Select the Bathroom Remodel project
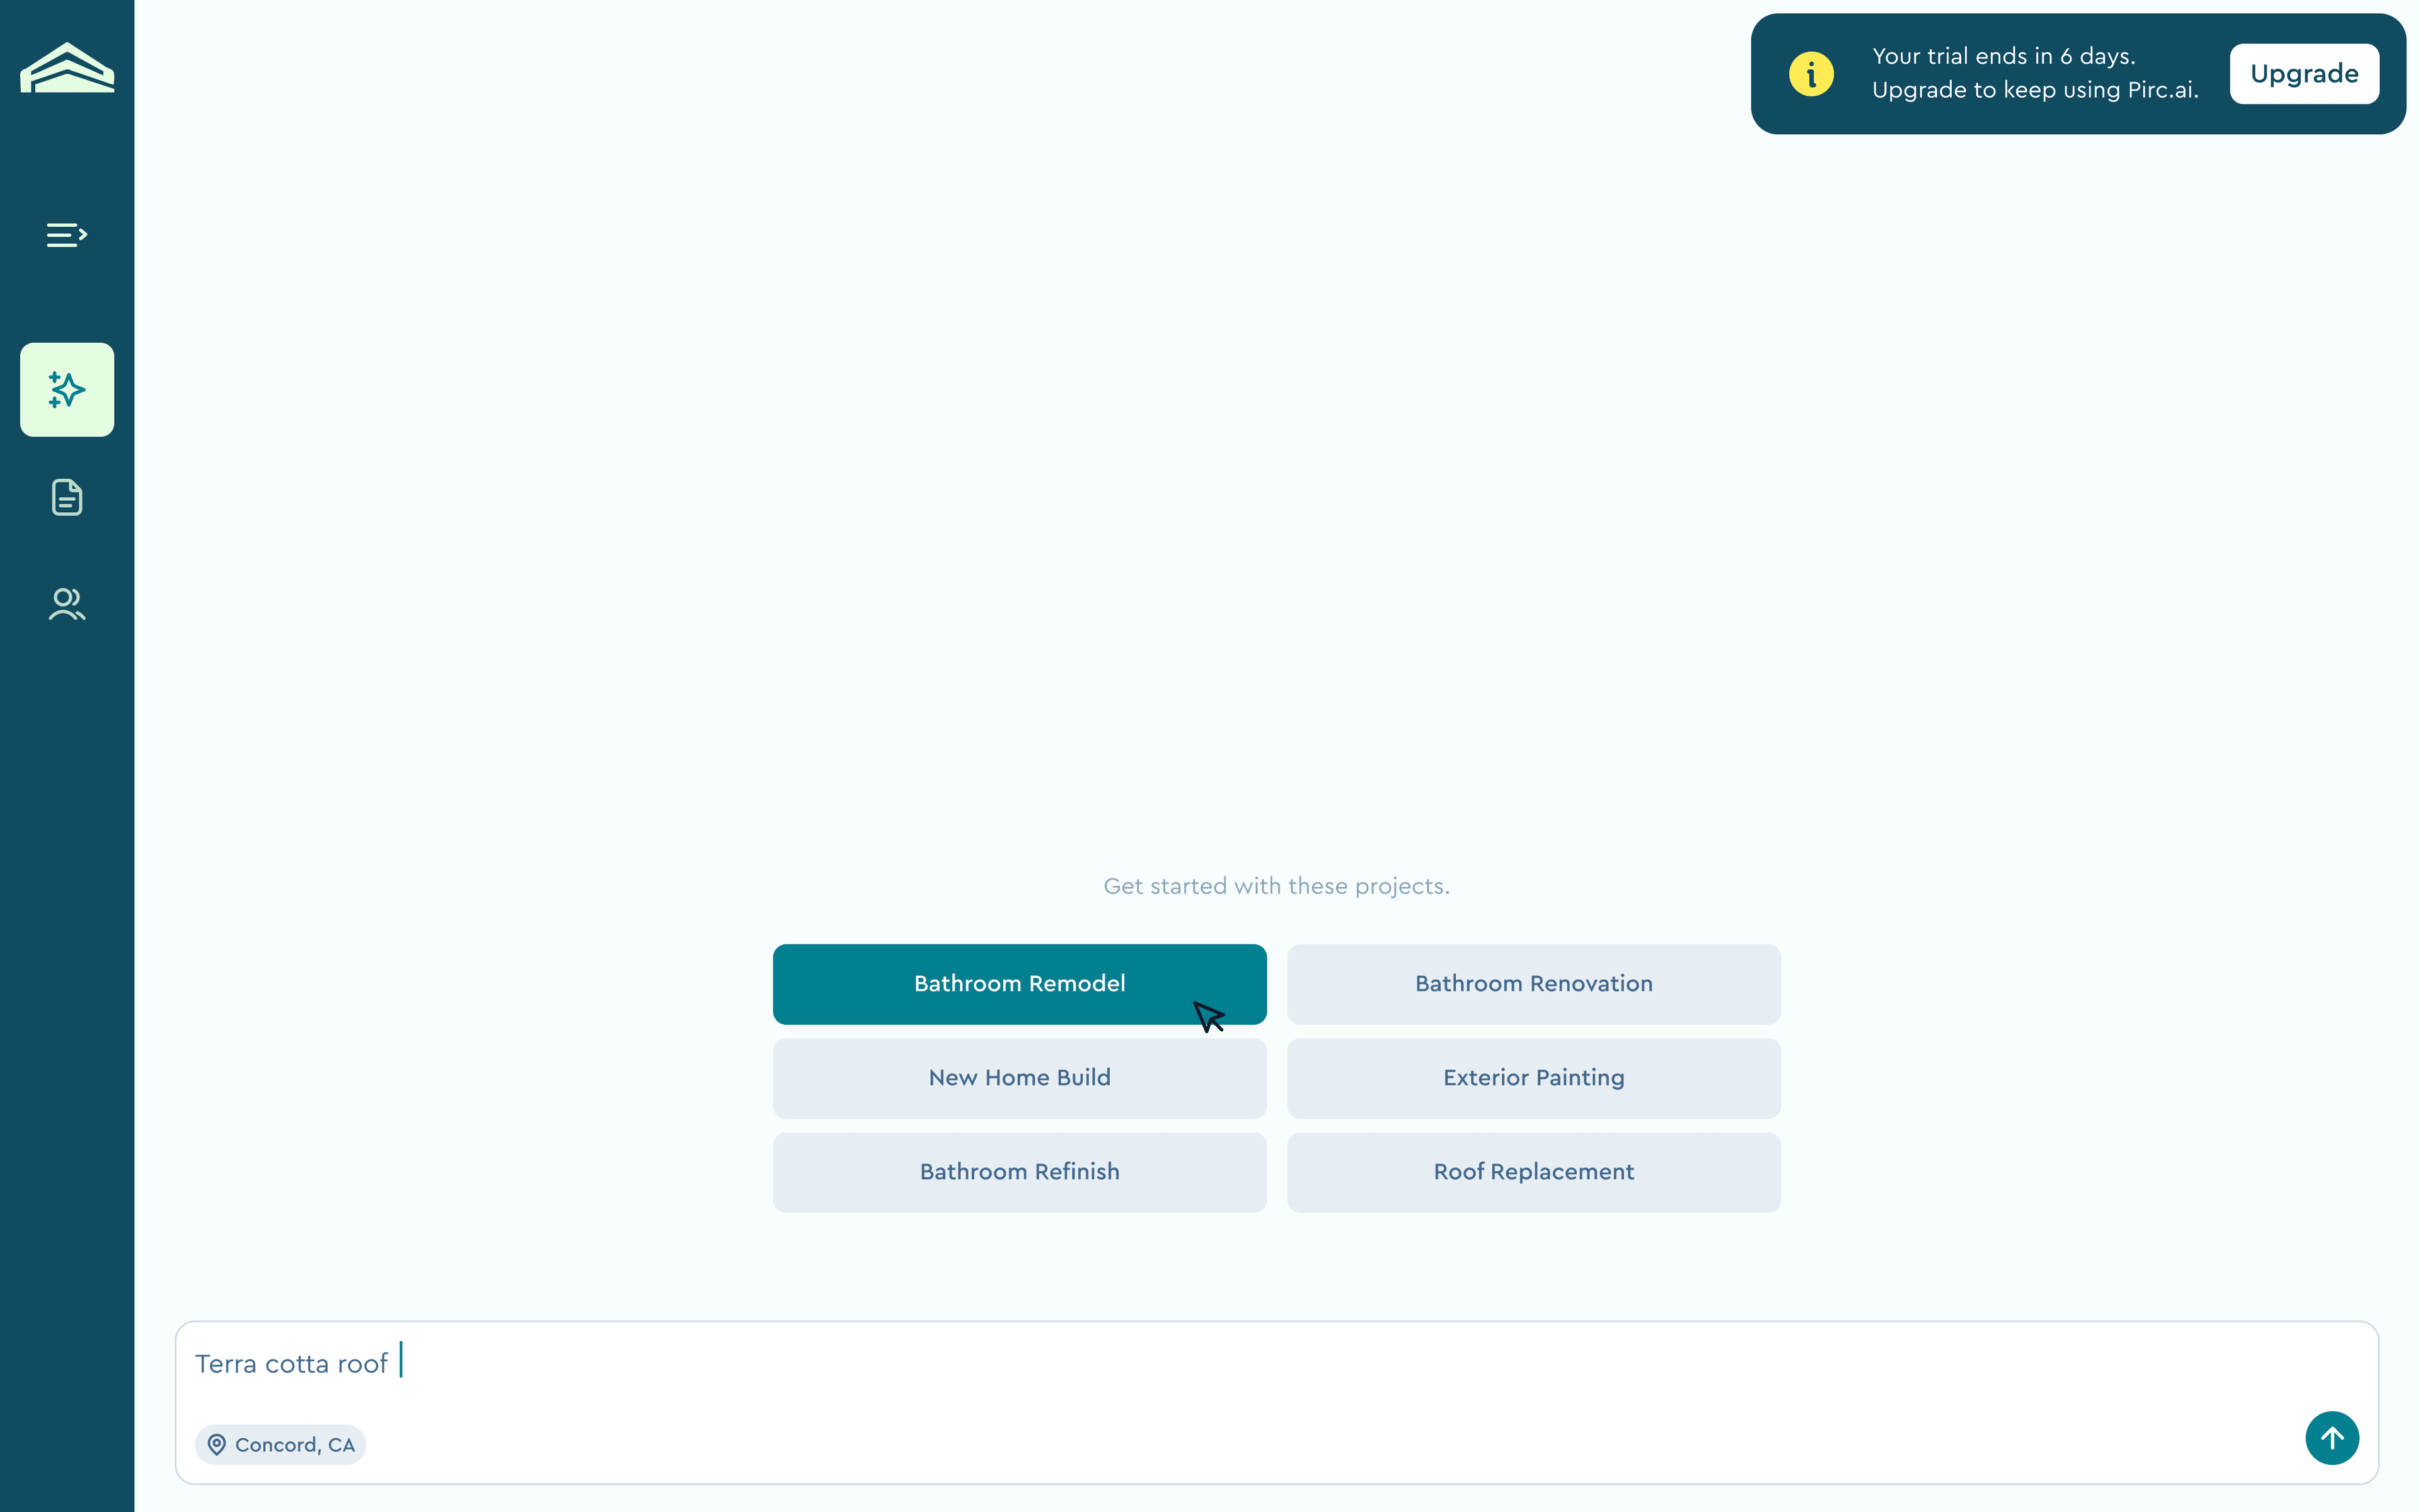2420x1512 pixels. click(x=1019, y=984)
